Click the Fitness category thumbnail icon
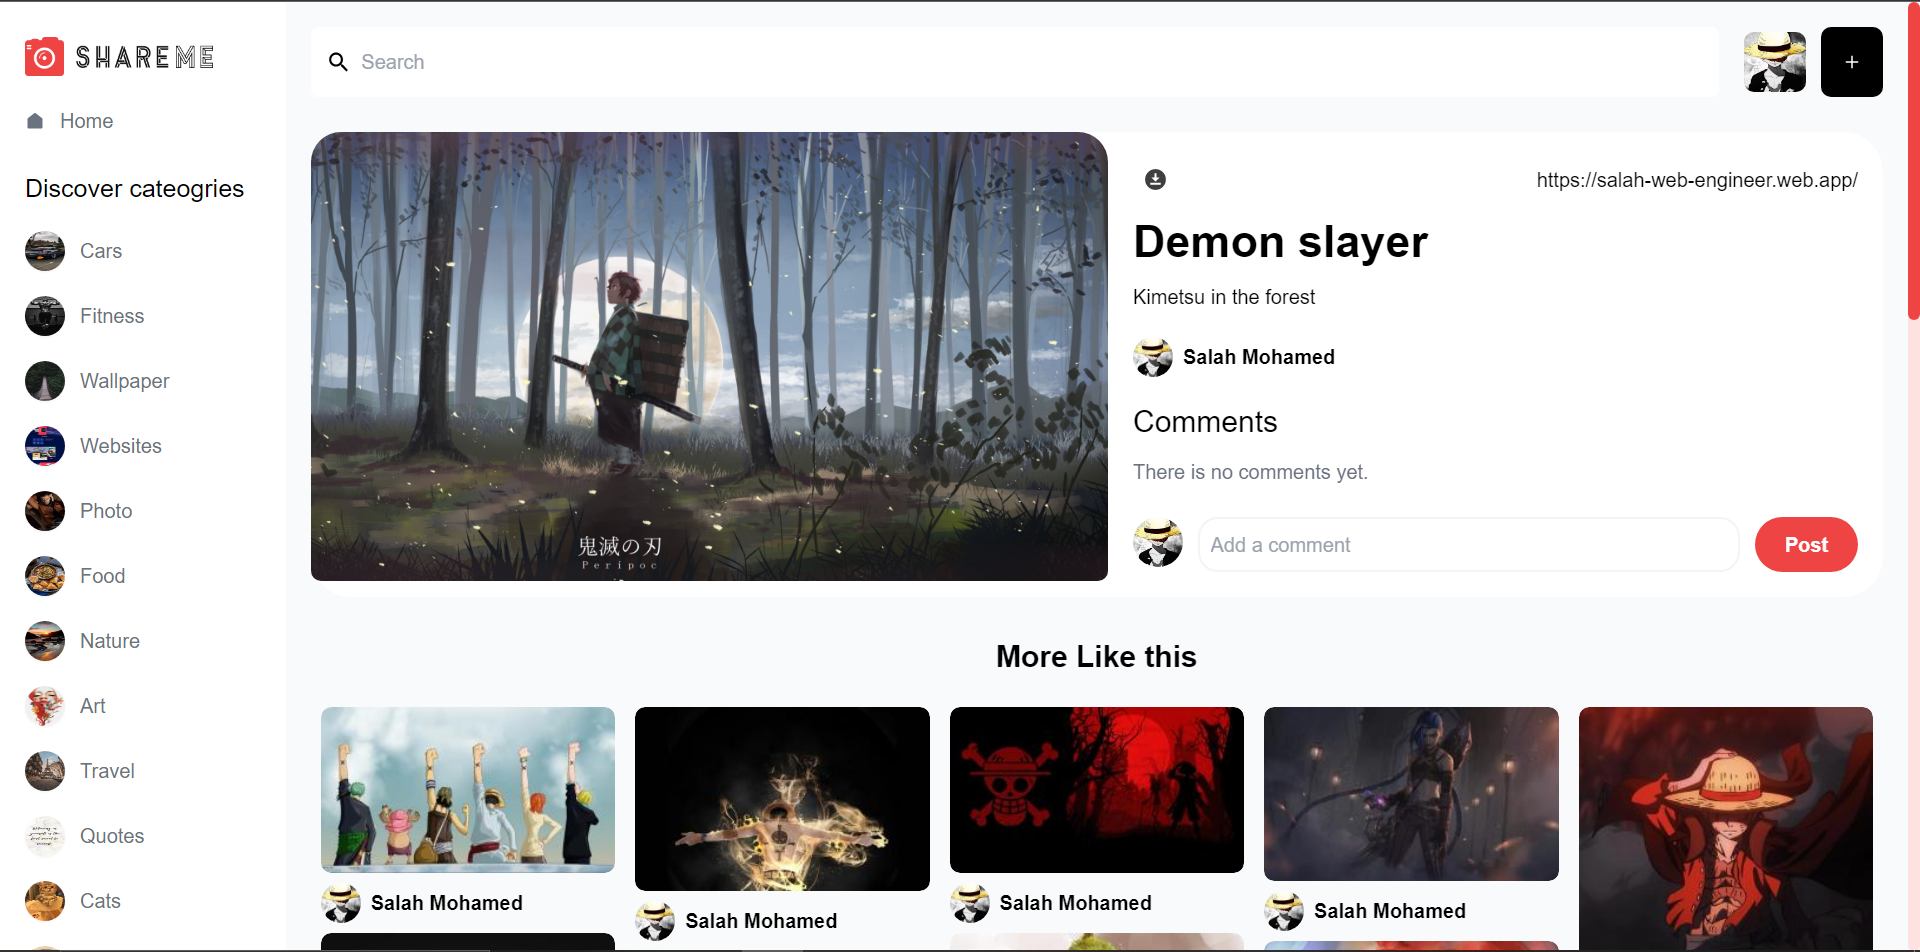 45,316
